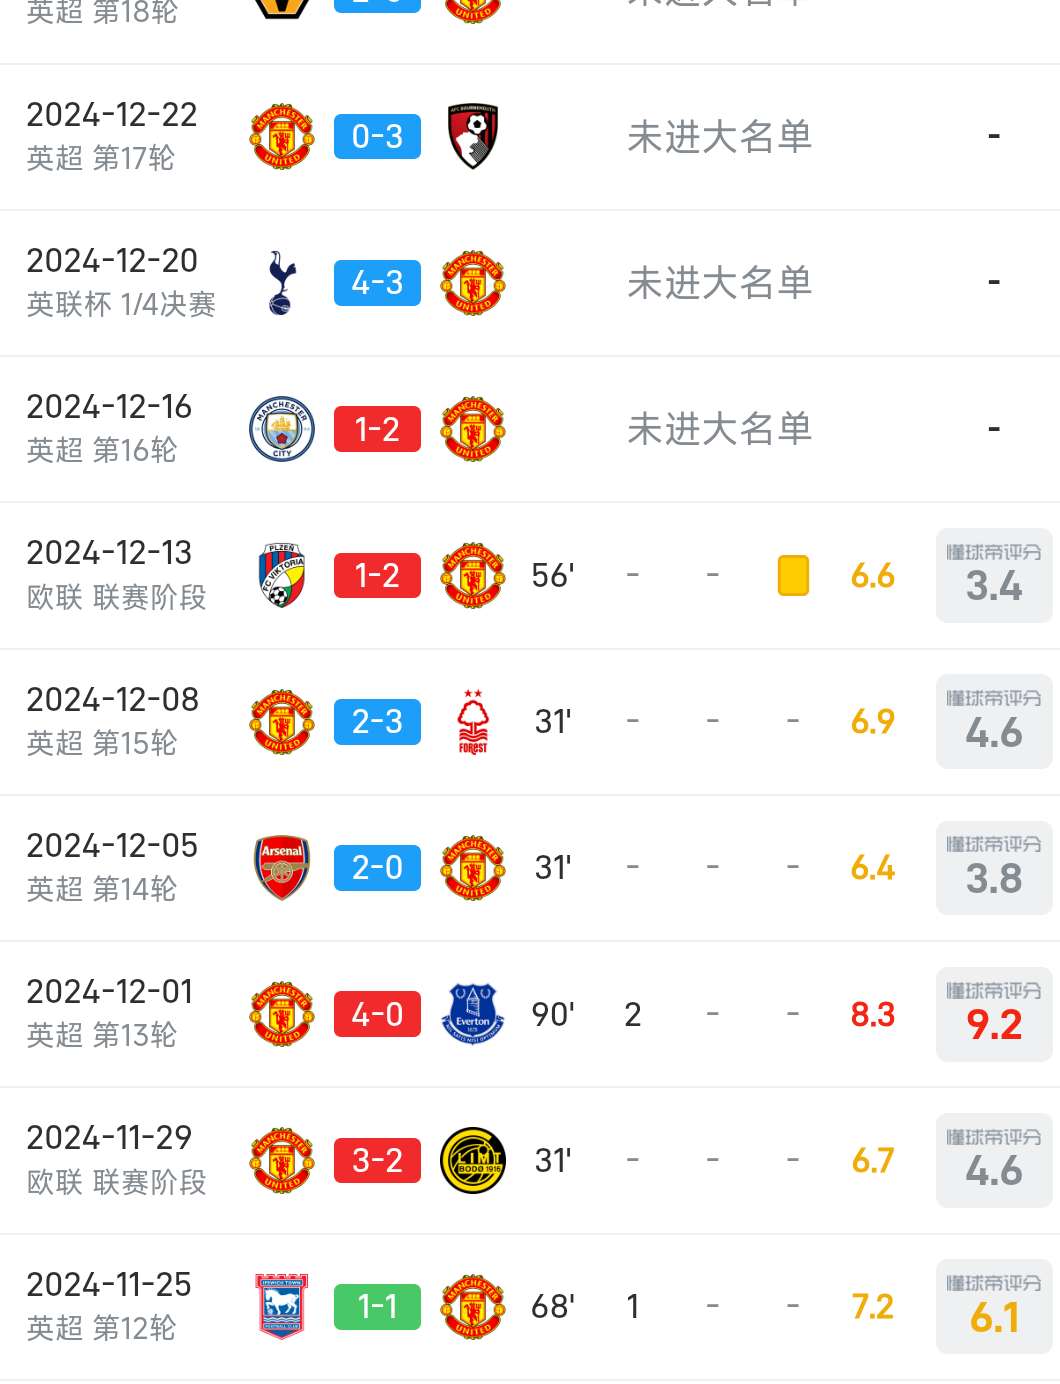Tap the Bournemouth club crest
This screenshot has width=1060, height=1384.
click(473, 137)
